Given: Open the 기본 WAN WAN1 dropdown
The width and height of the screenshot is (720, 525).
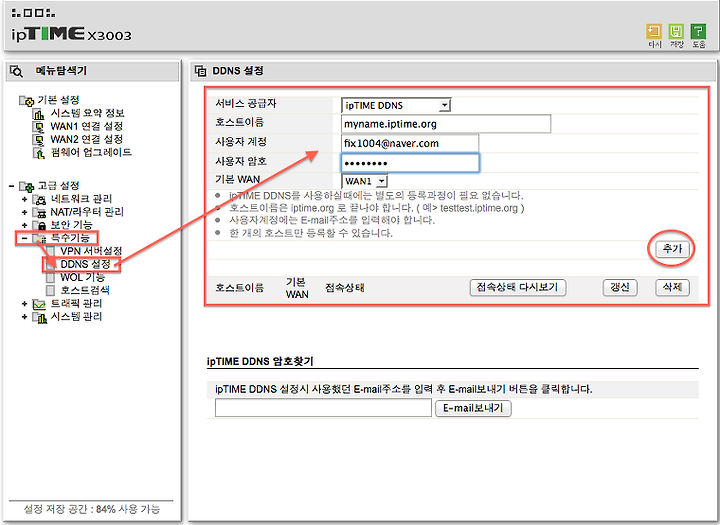Looking at the screenshot, I should point(365,181).
